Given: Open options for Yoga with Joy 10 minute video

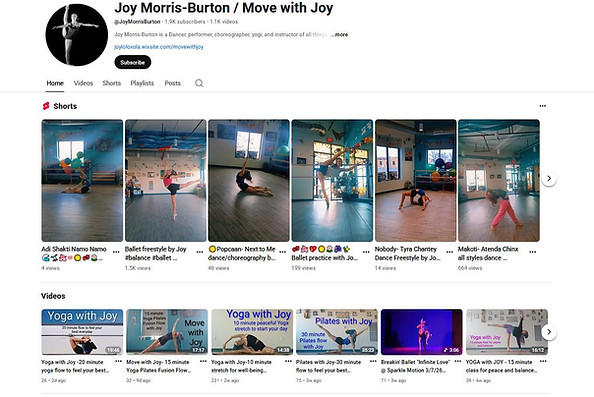Looking at the screenshot, I should [x=288, y=361].
